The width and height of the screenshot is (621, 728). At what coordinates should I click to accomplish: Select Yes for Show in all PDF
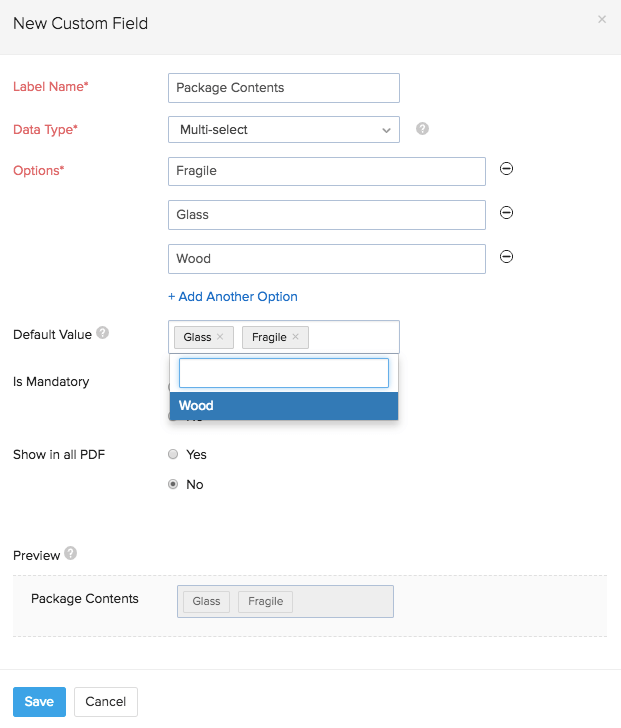[x=173, y=454]
